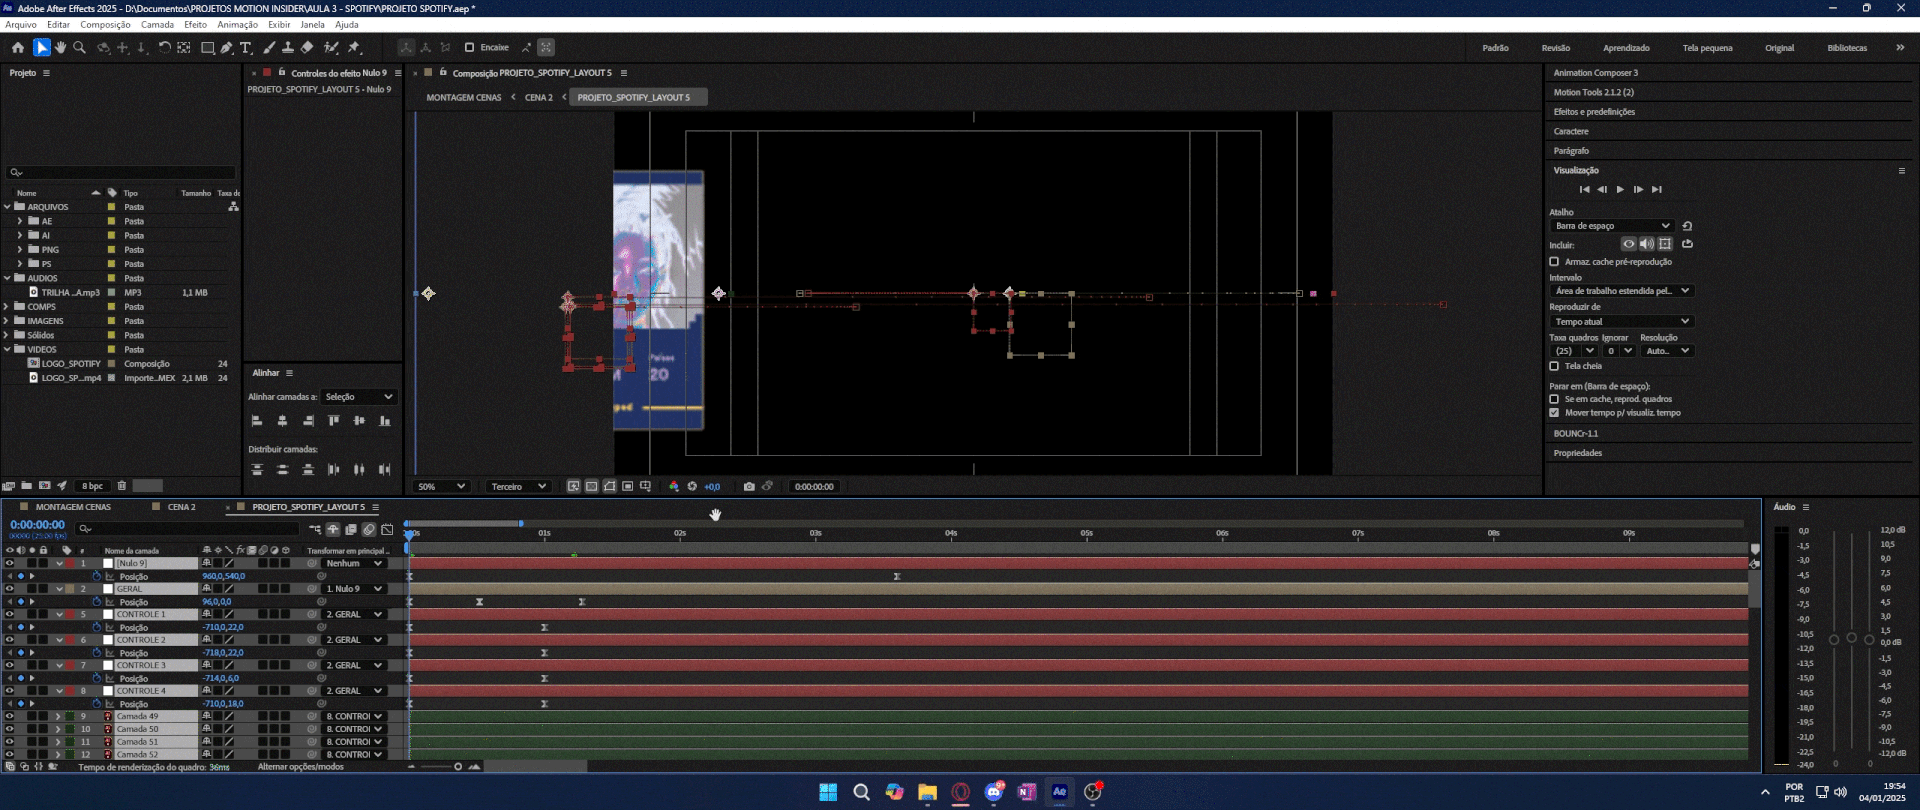Screen dimensions: 1920x810
Task: Toggle the motion blur enable icon
Action: (369, 529)
